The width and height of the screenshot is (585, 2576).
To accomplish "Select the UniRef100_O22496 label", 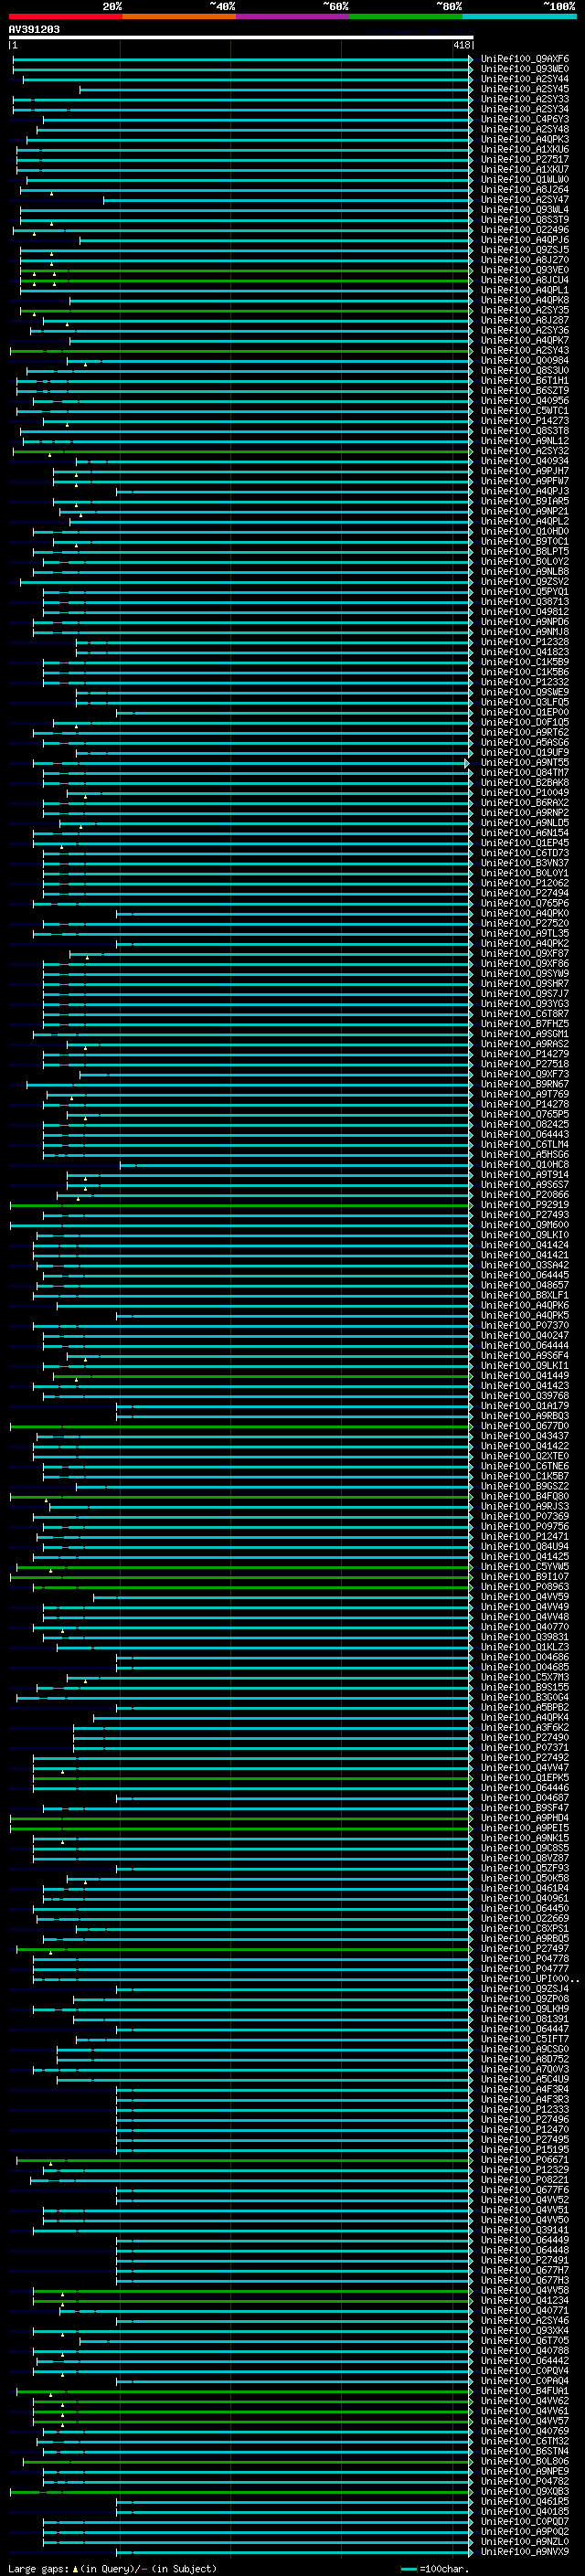I will point(525,230).
